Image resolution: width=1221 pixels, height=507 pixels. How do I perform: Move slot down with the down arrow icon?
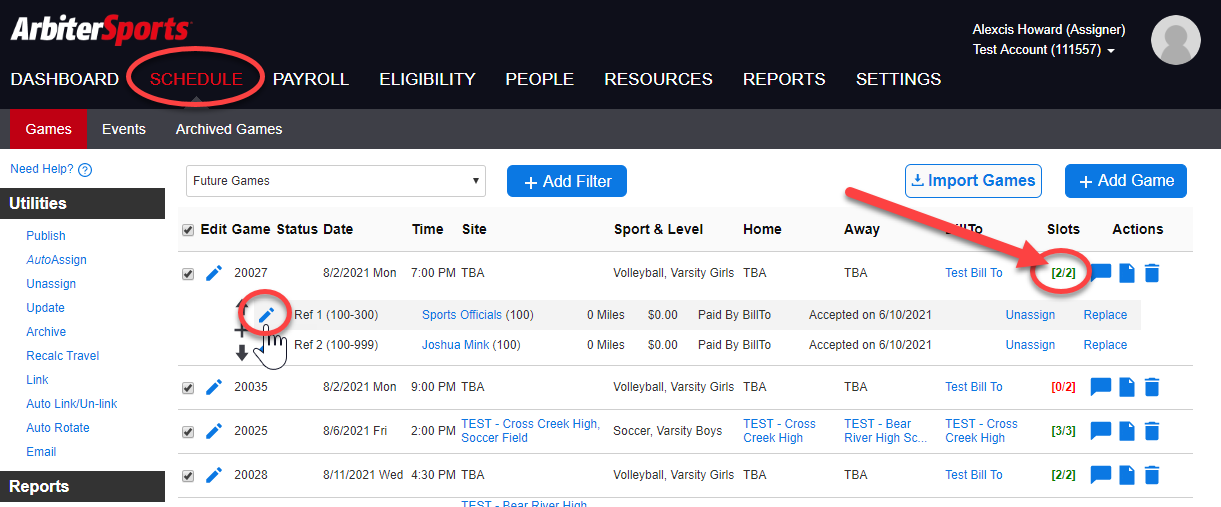241,352
